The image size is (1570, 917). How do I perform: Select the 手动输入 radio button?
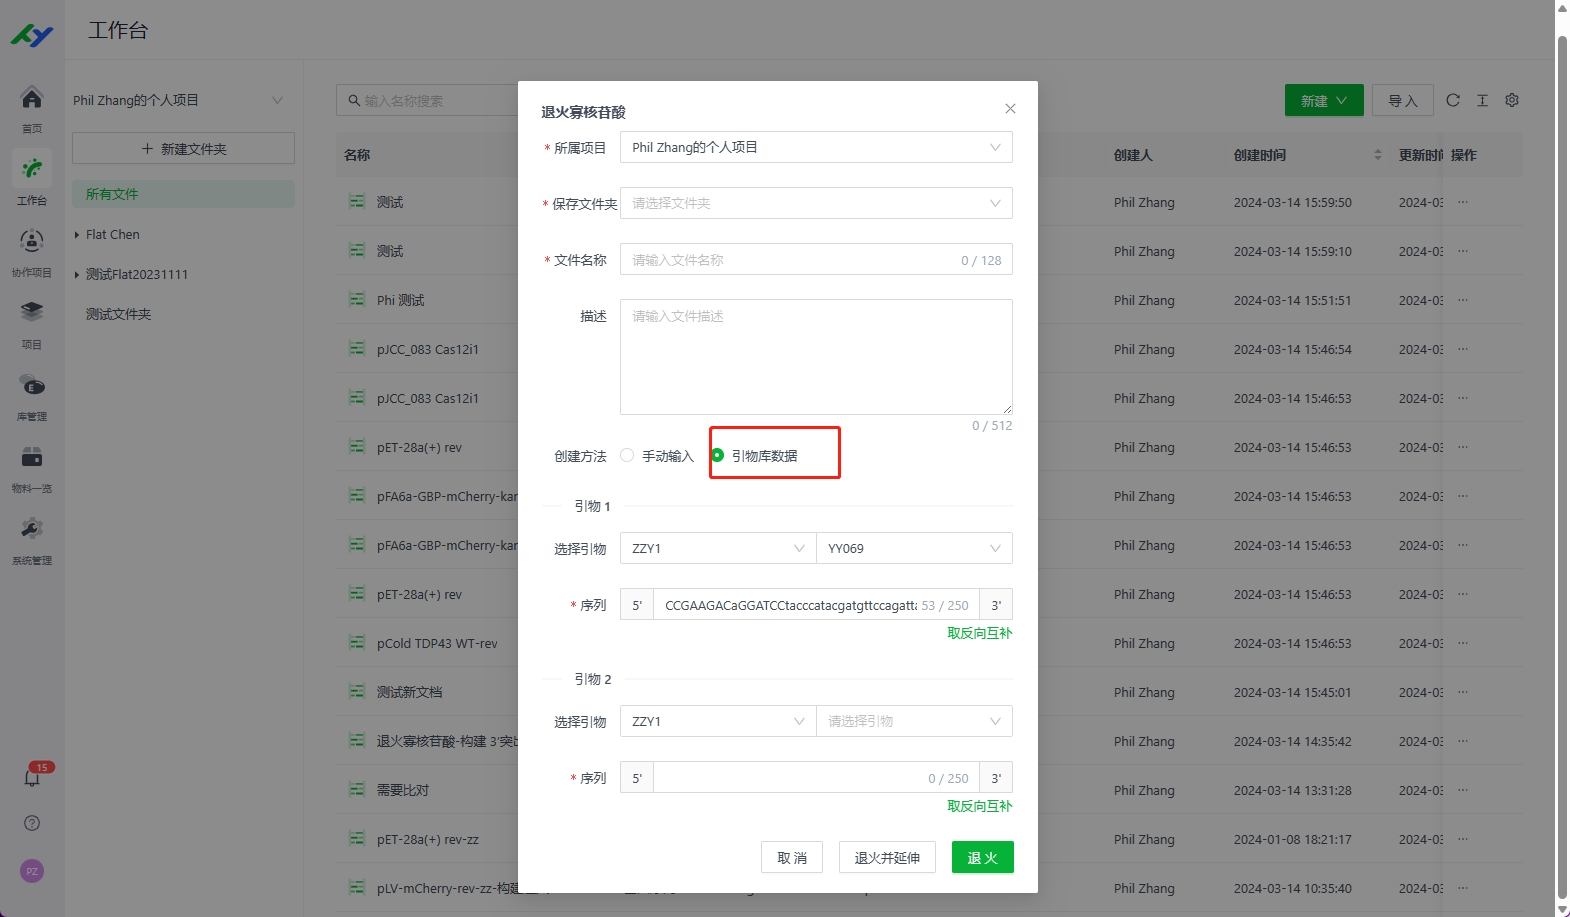pyautogui.click(x=627, y=456)
